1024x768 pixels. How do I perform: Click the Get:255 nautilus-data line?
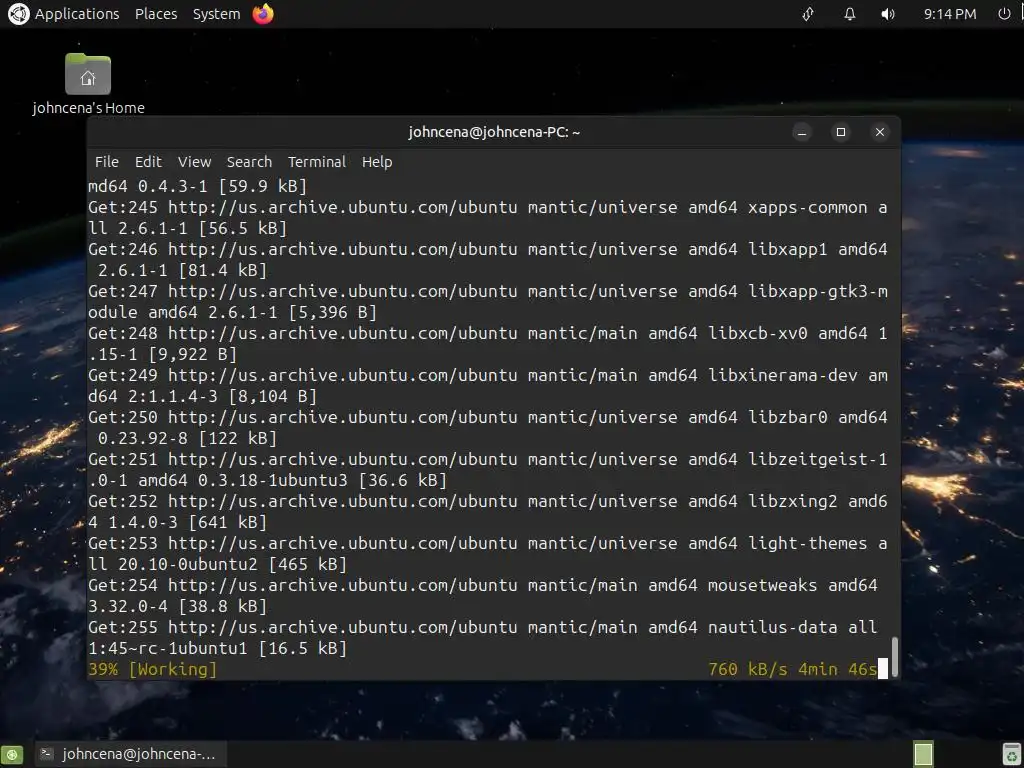483,628
